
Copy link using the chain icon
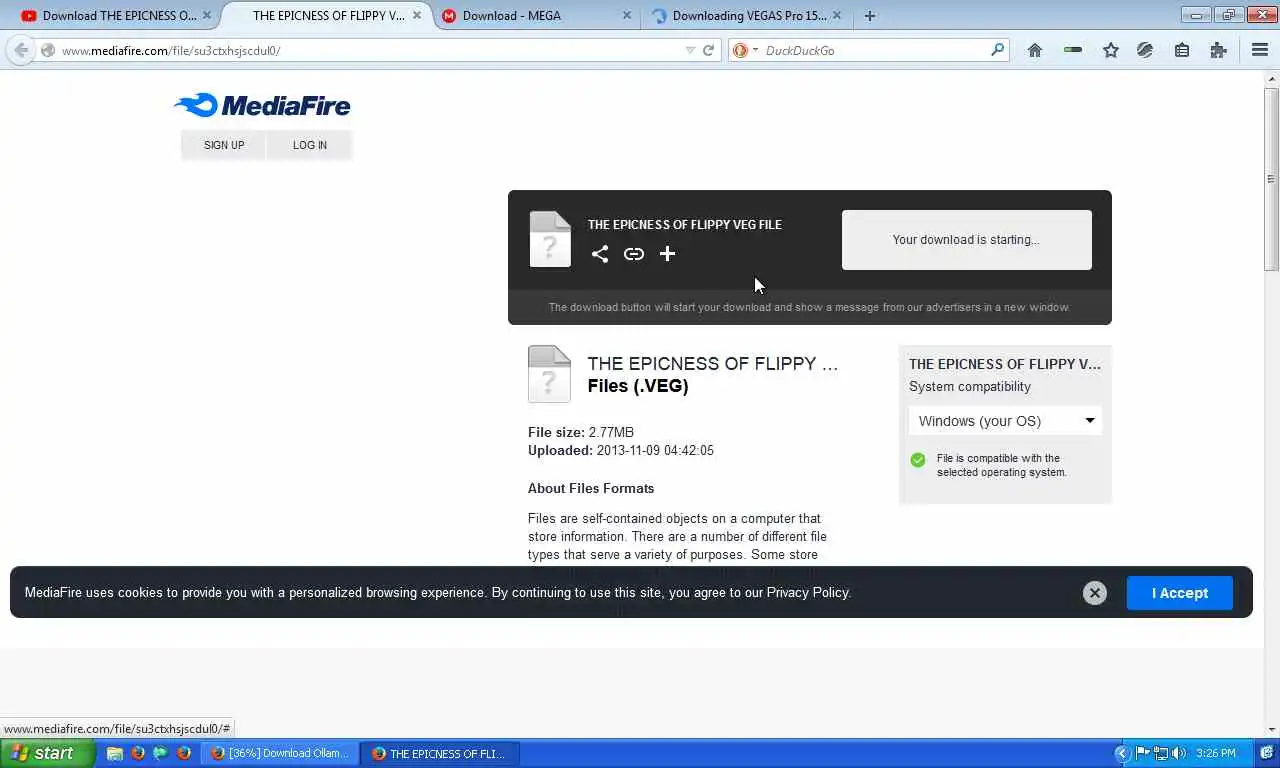pyautogui.click(x=634, y=254)
